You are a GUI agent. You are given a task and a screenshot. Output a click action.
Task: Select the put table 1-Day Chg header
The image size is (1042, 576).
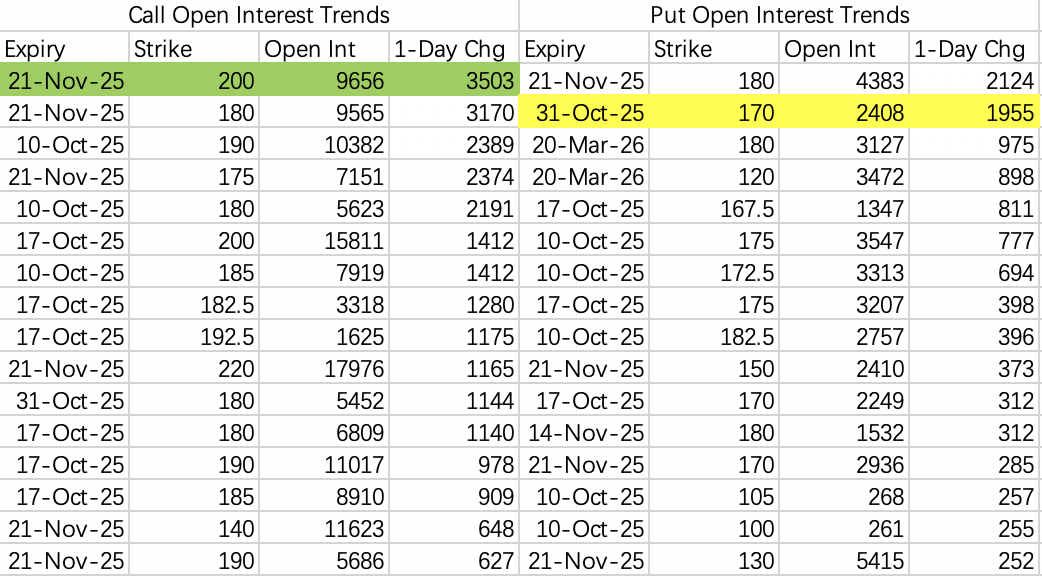[969, 49]
